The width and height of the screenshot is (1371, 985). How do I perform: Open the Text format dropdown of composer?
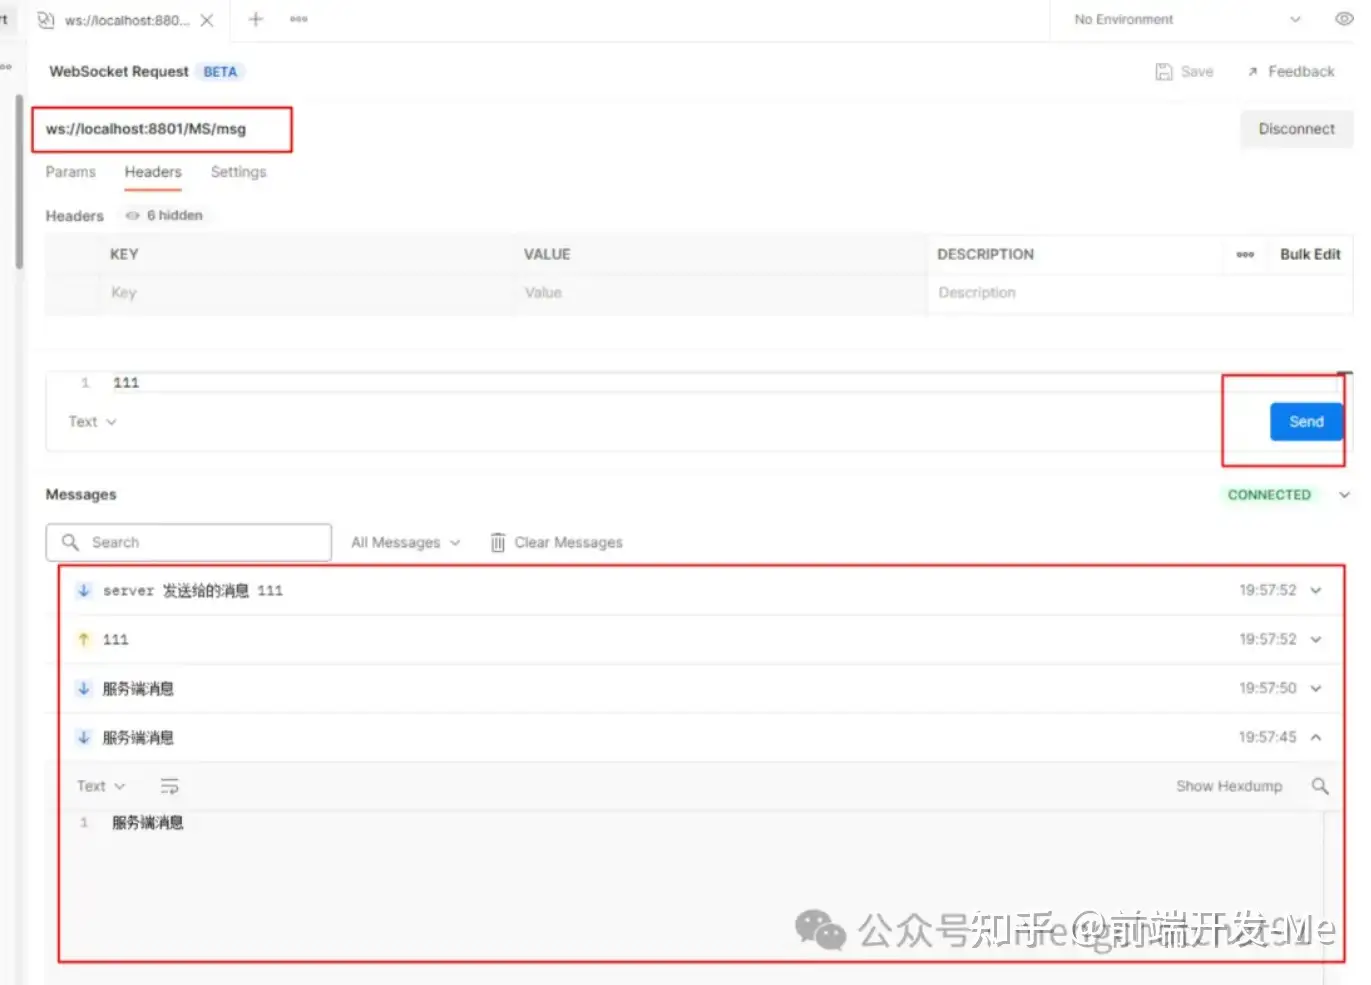pos(92,422)
